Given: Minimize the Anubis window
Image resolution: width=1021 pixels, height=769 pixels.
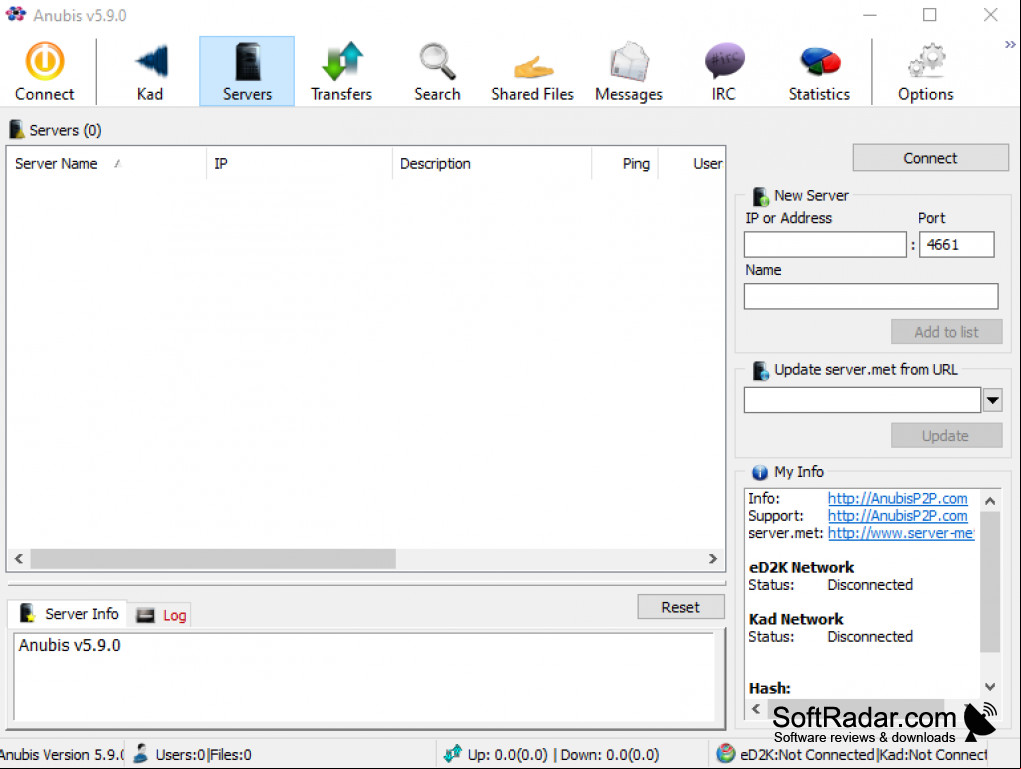Looking at the screenshot, I should (869, 14).
